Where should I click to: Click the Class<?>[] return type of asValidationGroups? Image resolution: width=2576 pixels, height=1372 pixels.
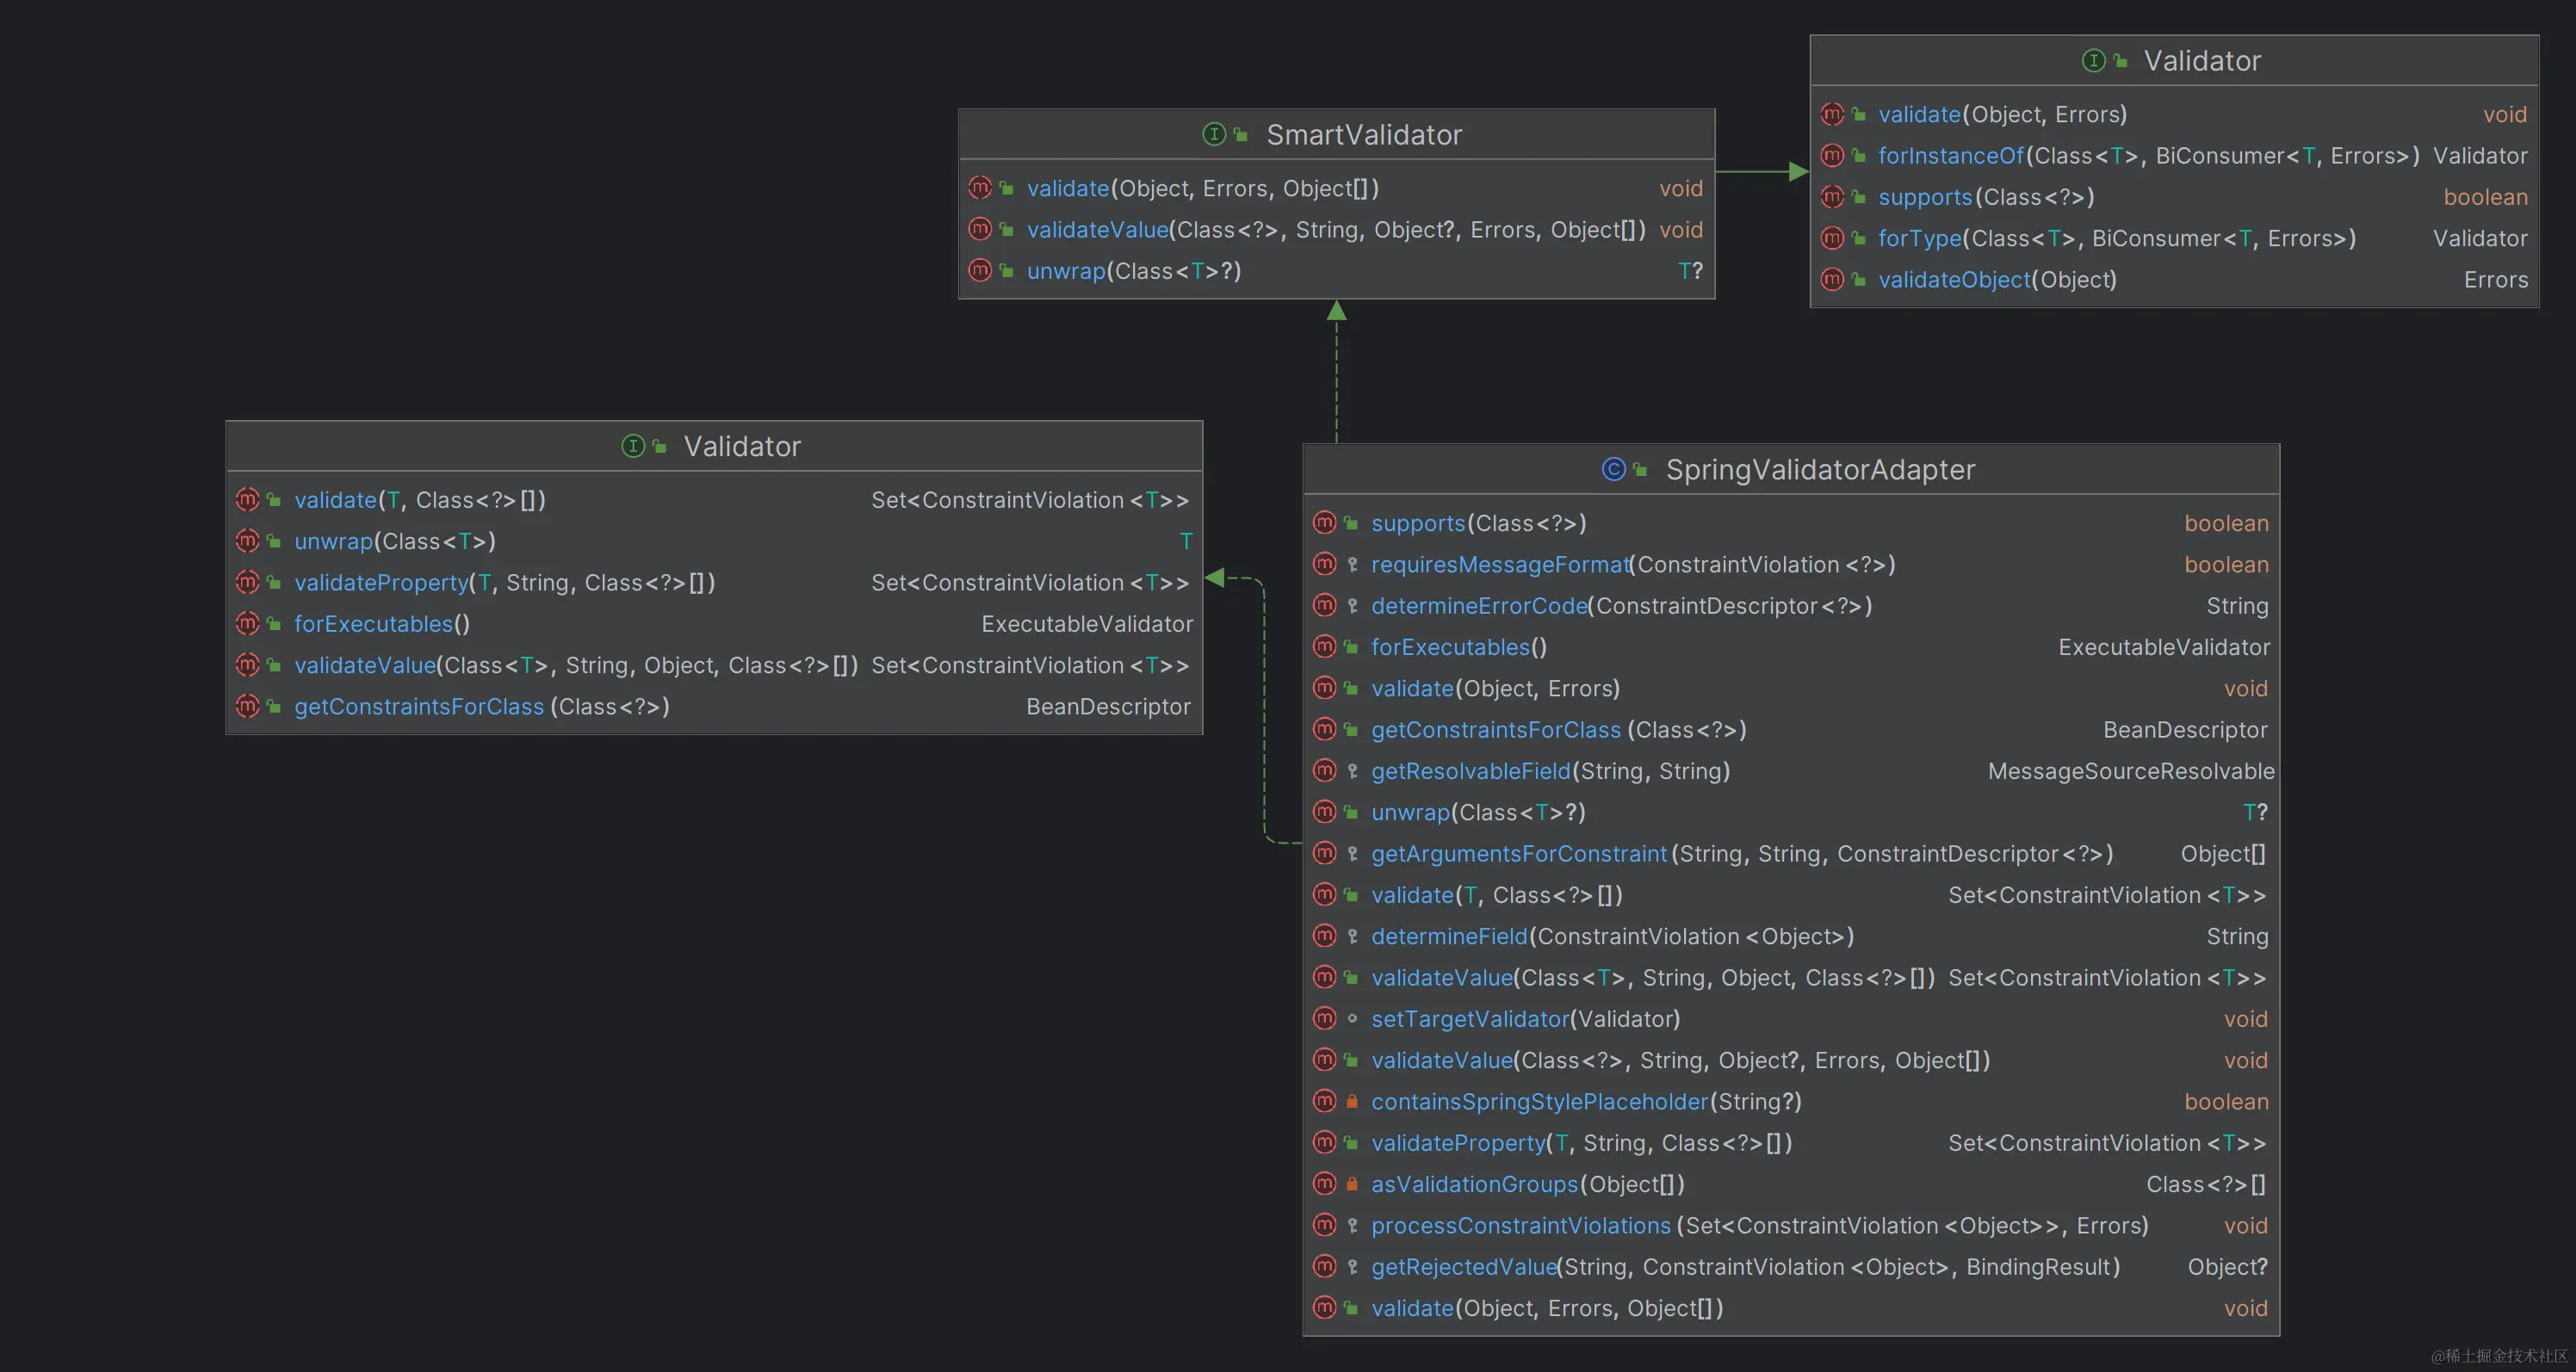[2206, 1185]
